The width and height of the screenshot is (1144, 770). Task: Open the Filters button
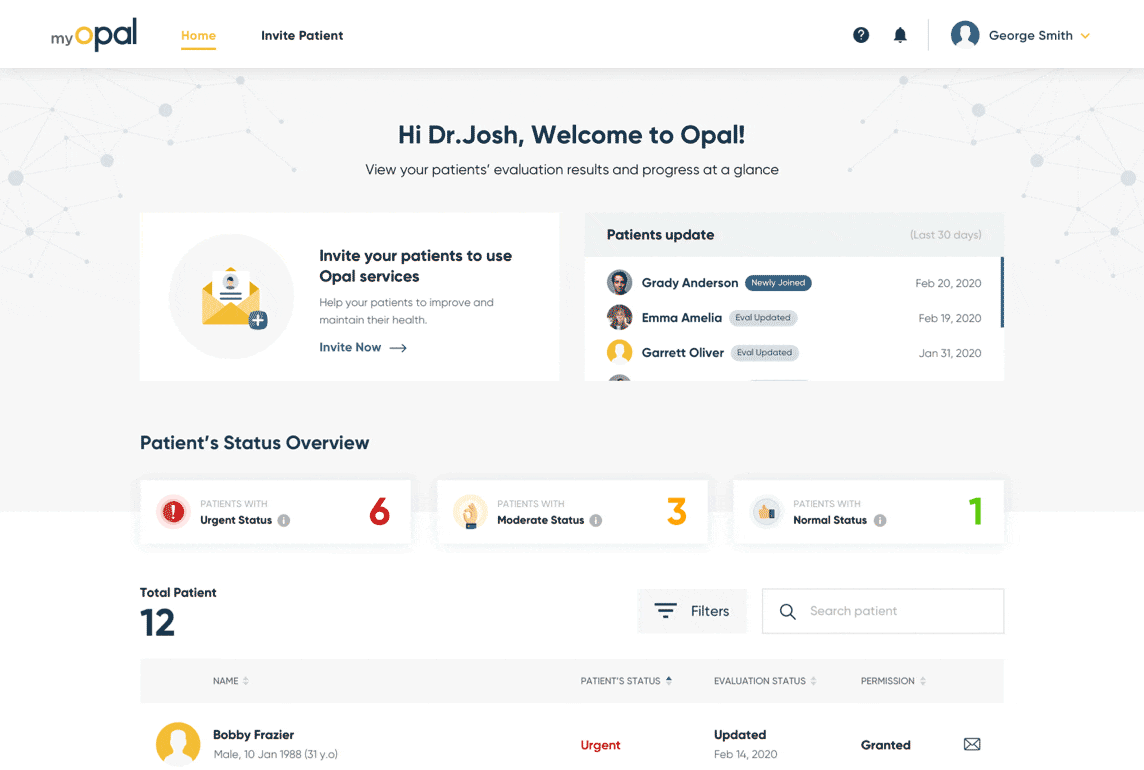(692, 611)
